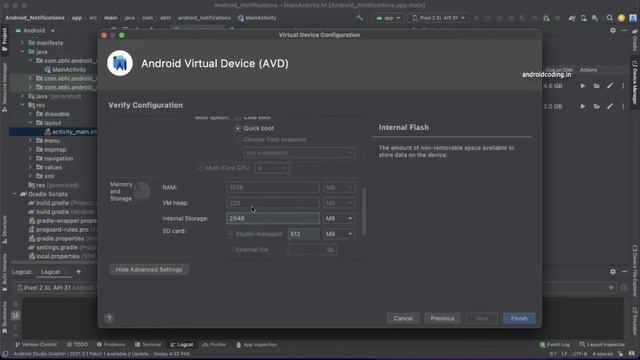The height and width of the screenshot is (360, 640).
Task: Click Hide Advanced Settings button
Action: (x=149, y=270)
